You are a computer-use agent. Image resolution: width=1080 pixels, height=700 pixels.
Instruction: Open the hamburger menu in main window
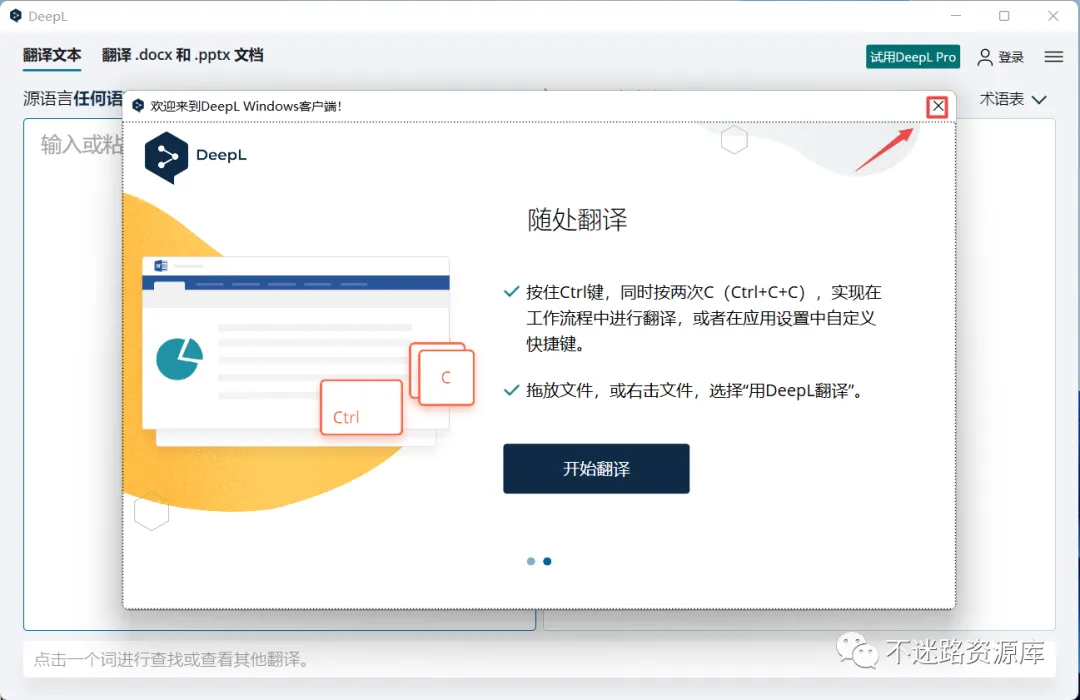pos(1053,56)
